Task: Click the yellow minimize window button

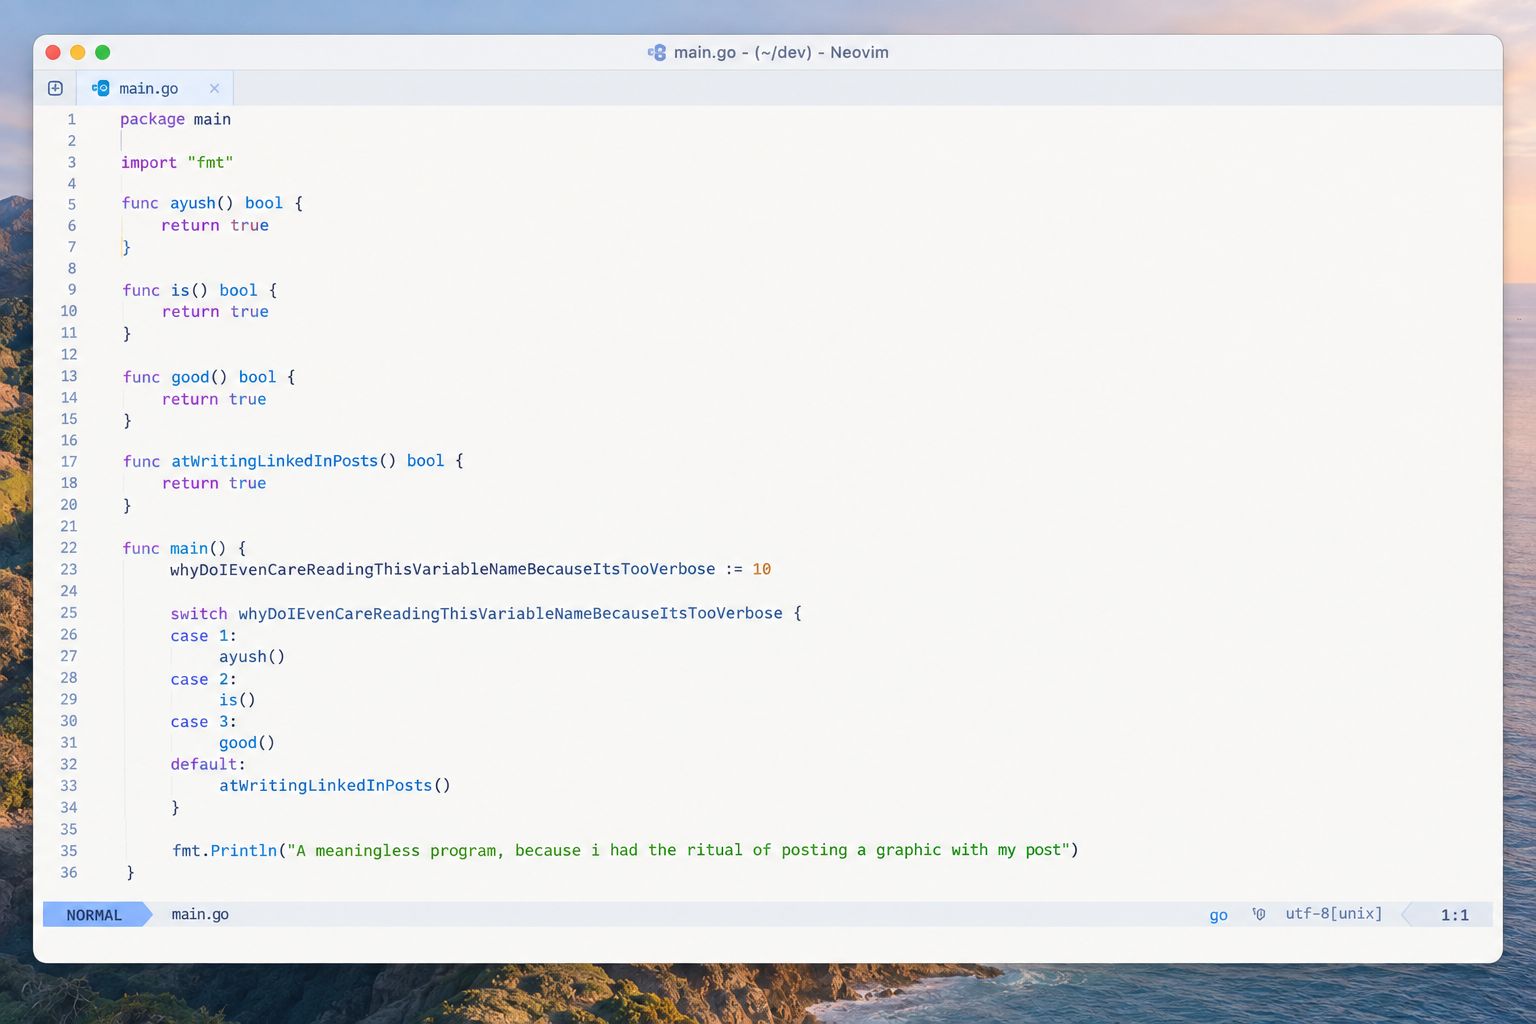Action: (77, 52)
